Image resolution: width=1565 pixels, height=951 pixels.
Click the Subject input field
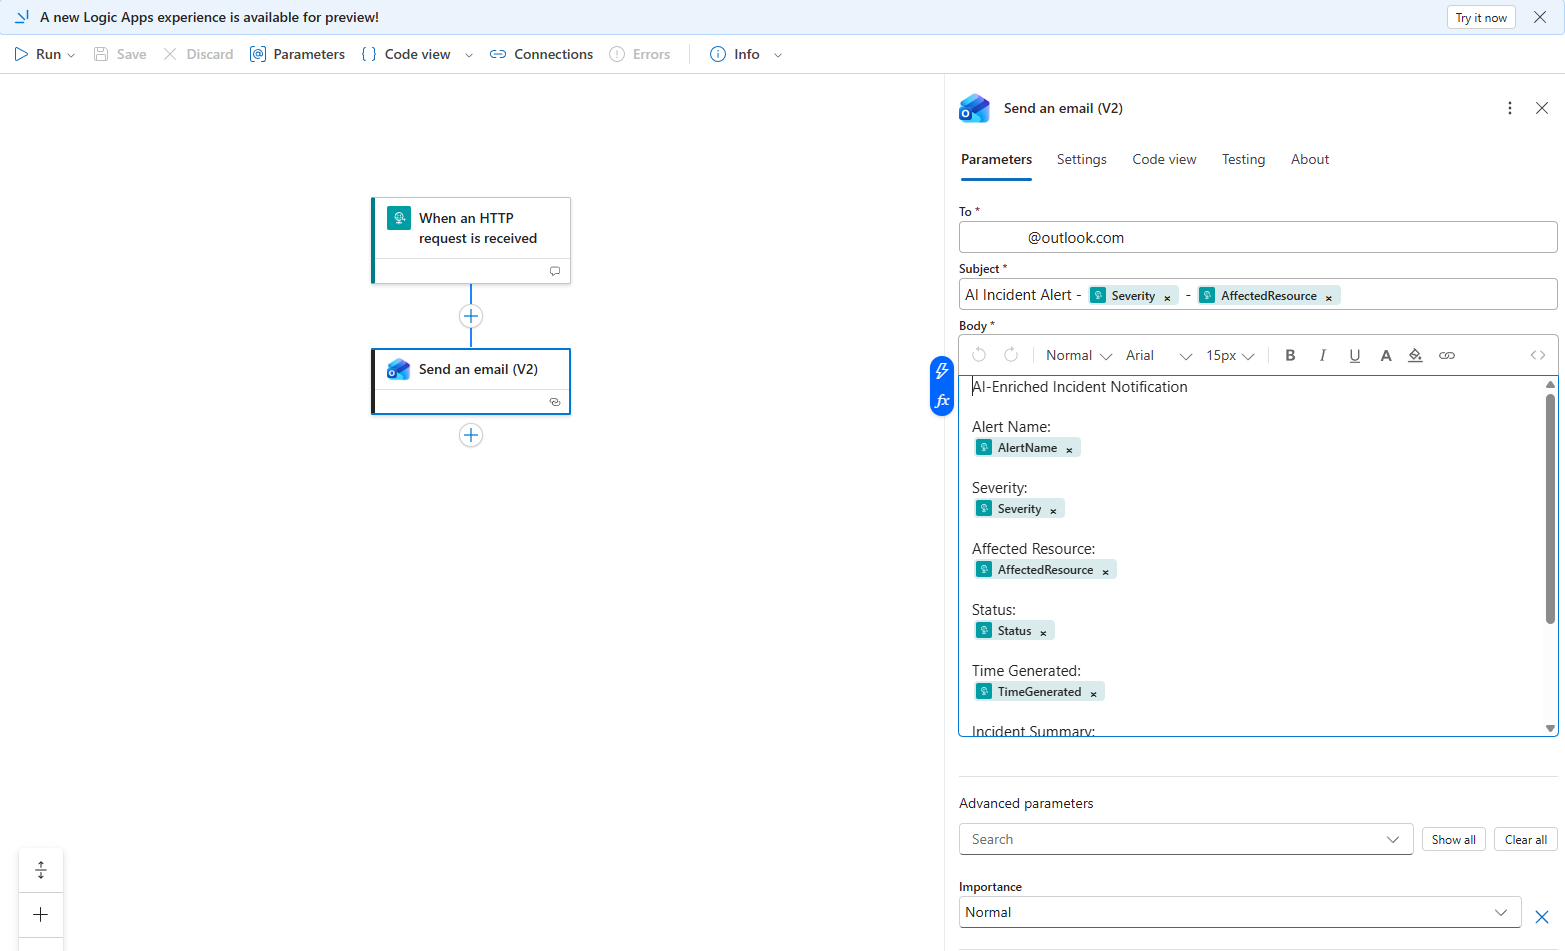click(x=1258, y=294)
